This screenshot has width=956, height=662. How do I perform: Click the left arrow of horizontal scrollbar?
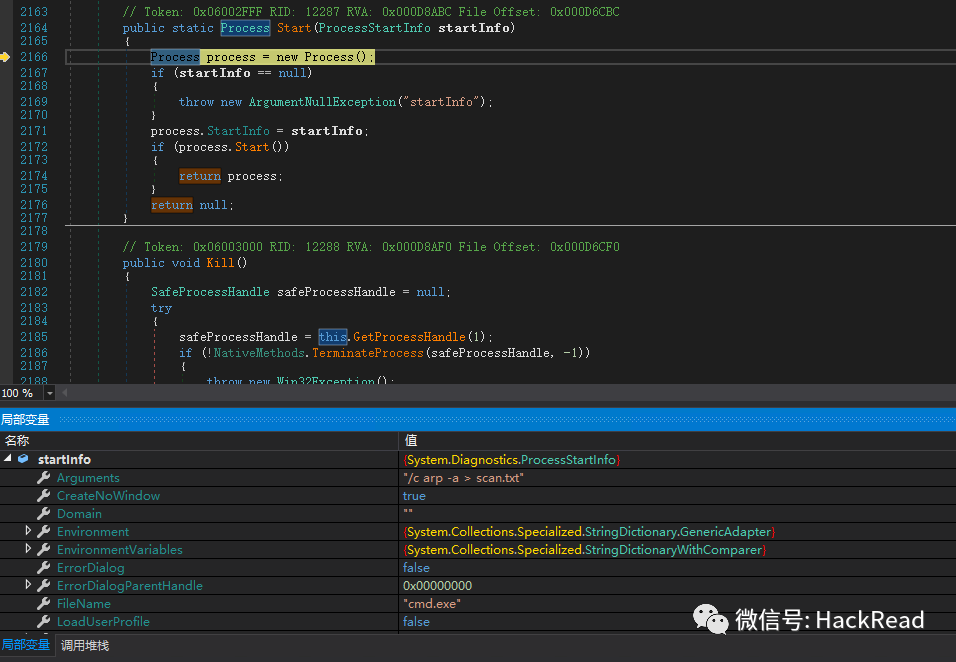(65, 393)
